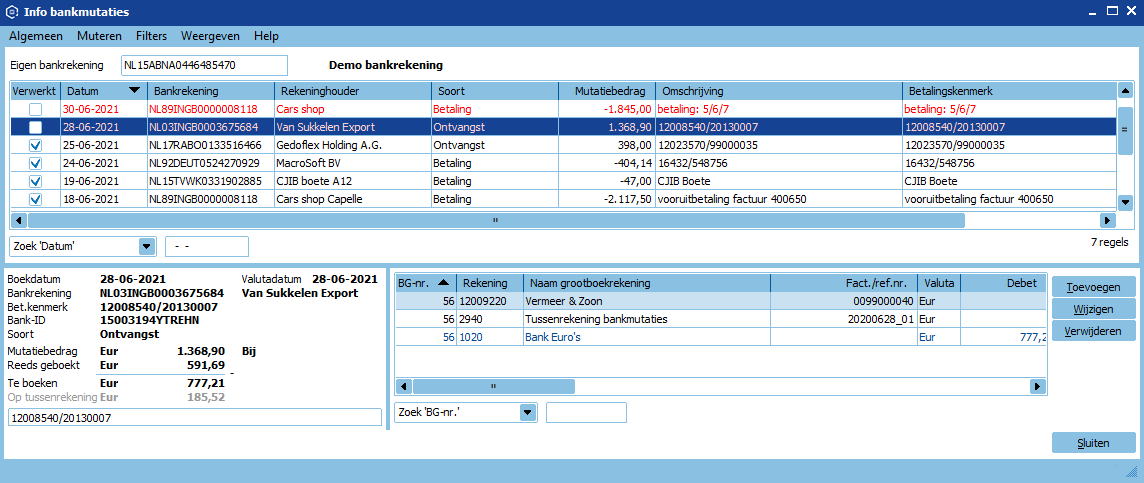Viewport: 1144px width, 483px height.
Task: Click the Sluiten button
Action: [1093, 442]
